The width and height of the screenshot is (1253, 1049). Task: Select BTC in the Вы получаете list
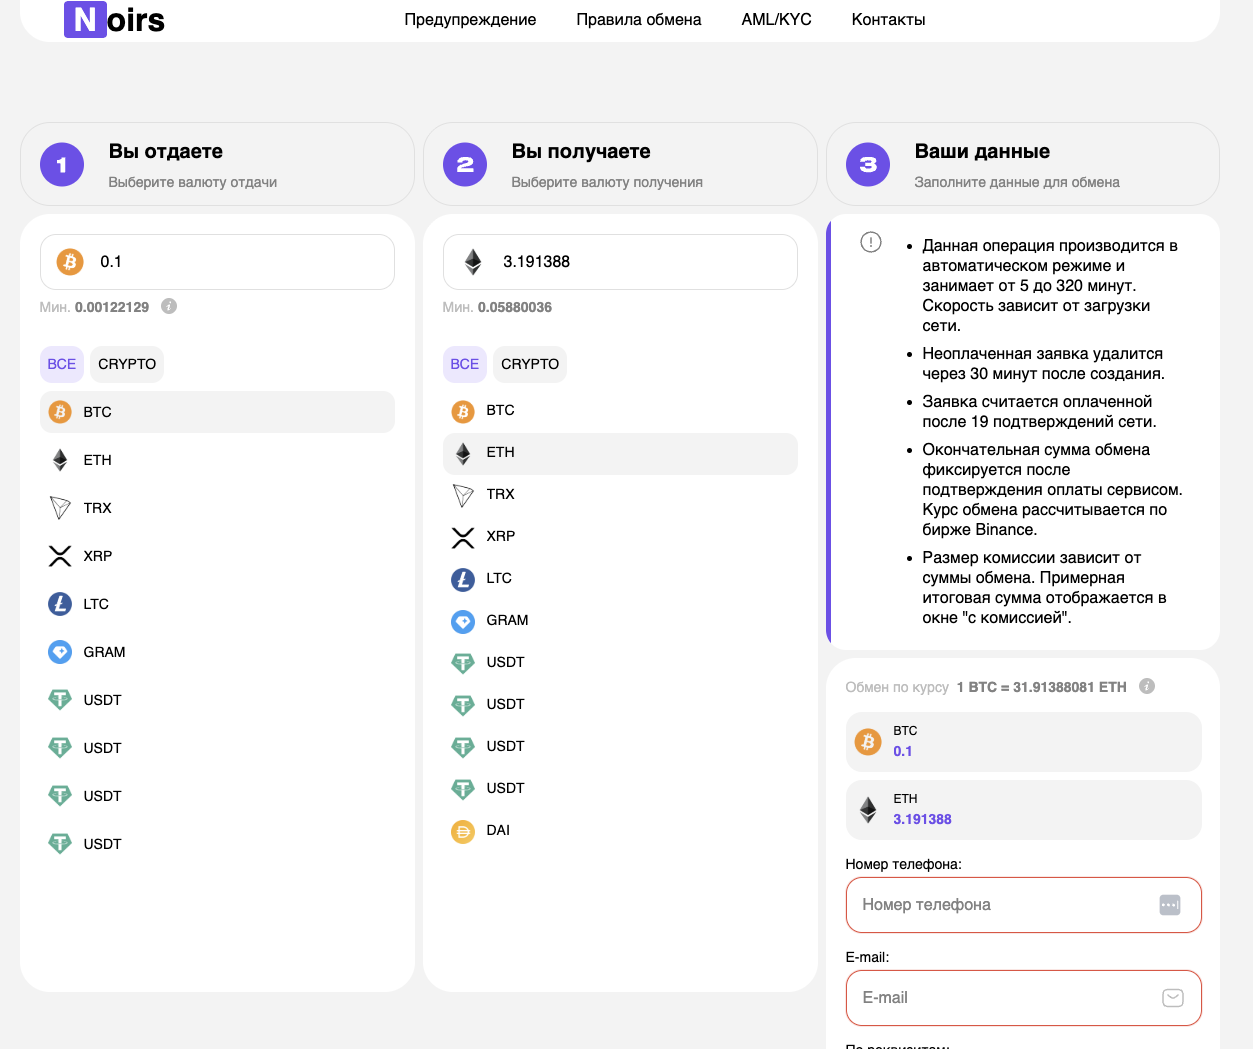pos(620,410)
